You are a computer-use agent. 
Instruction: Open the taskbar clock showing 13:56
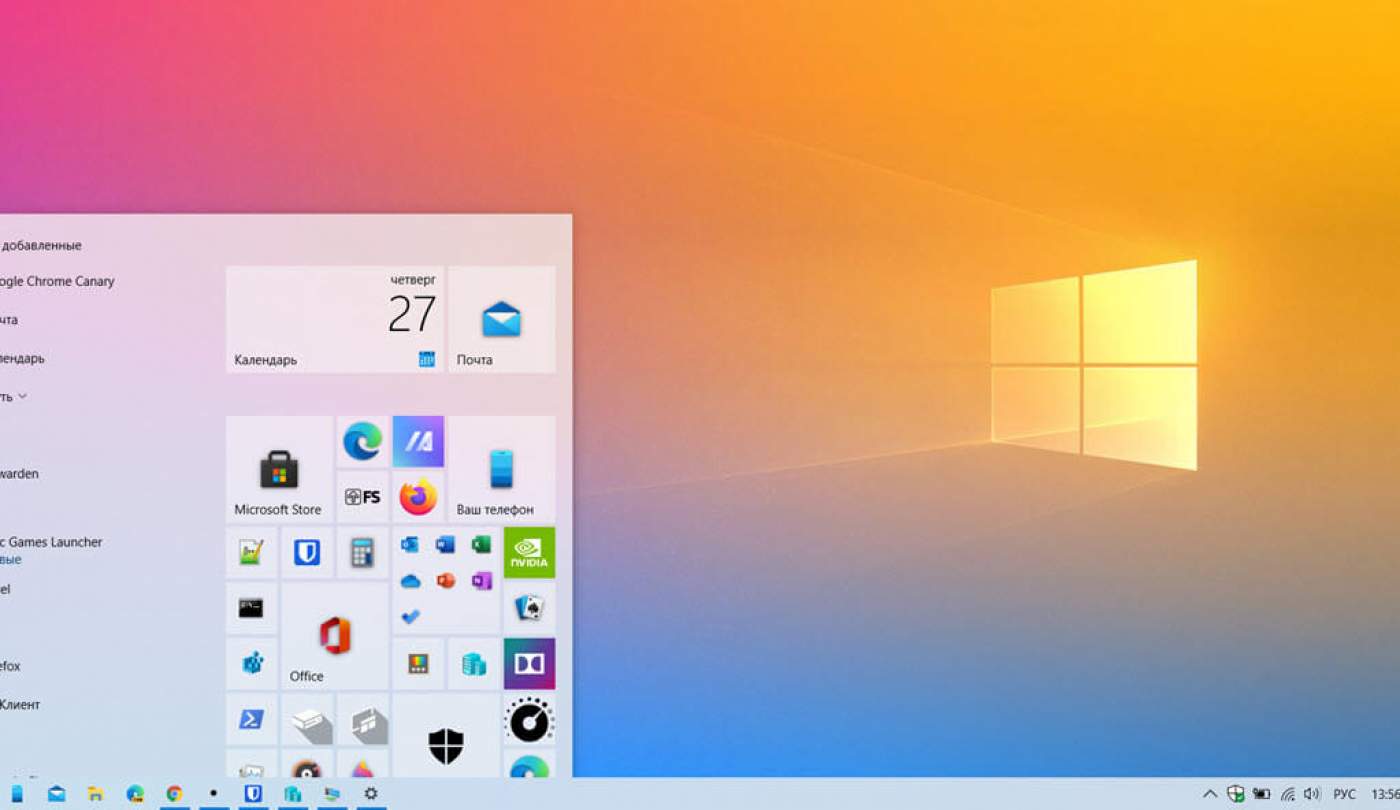[1385, 794]
